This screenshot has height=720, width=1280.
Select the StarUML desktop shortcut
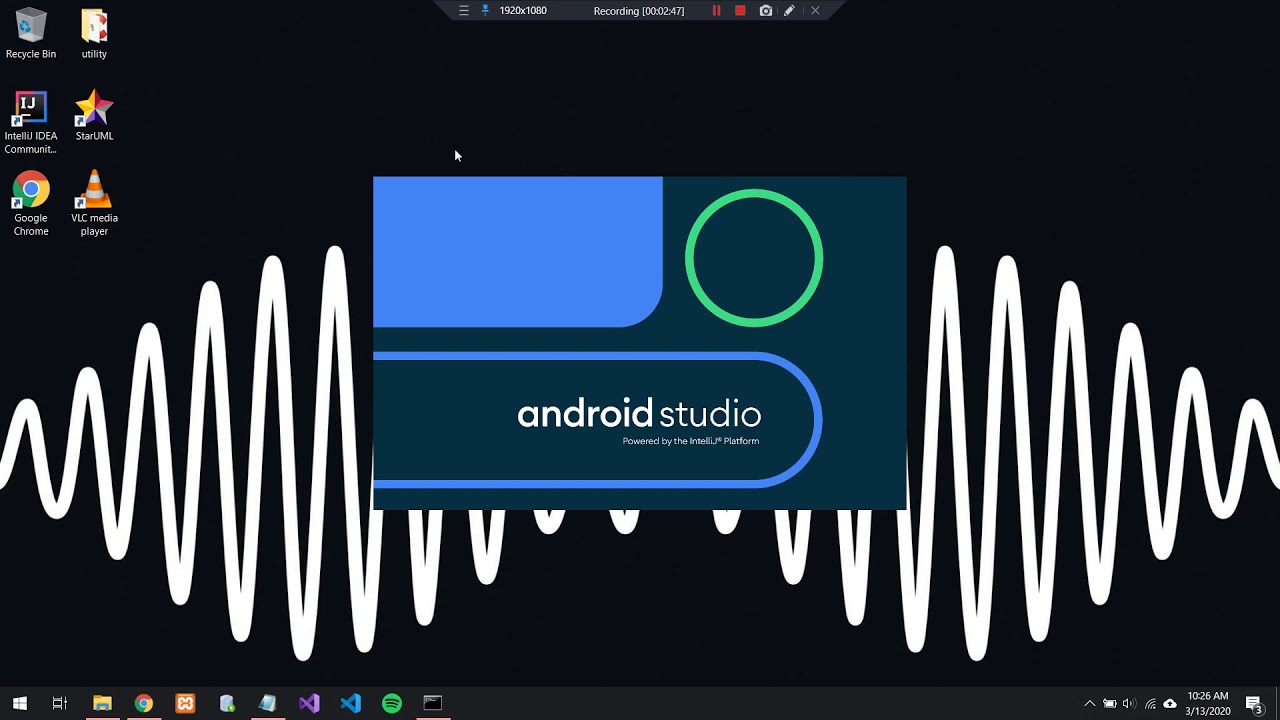94,115
